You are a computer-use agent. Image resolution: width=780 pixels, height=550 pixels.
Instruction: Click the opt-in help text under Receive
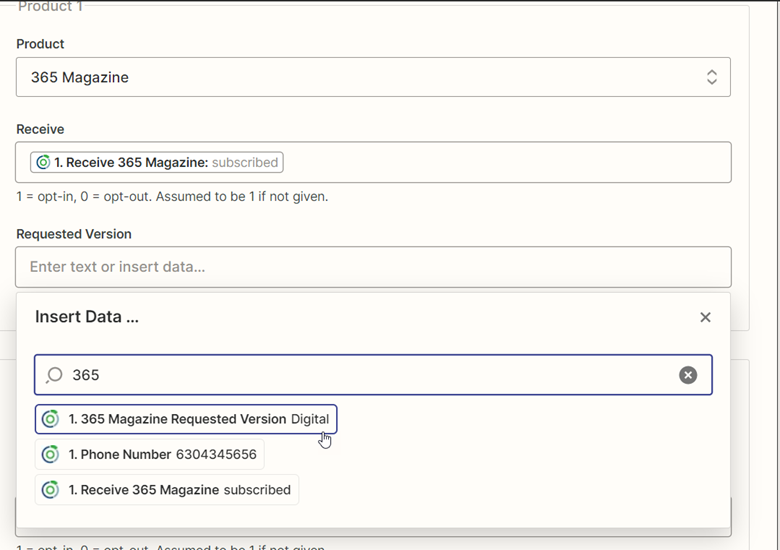[x=172, y=196]
